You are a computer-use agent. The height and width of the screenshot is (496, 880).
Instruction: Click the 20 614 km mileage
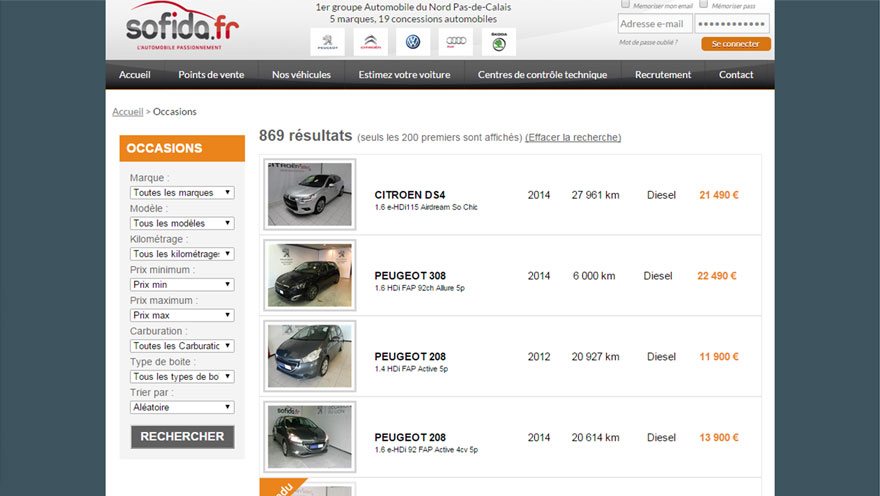(595, 438)
